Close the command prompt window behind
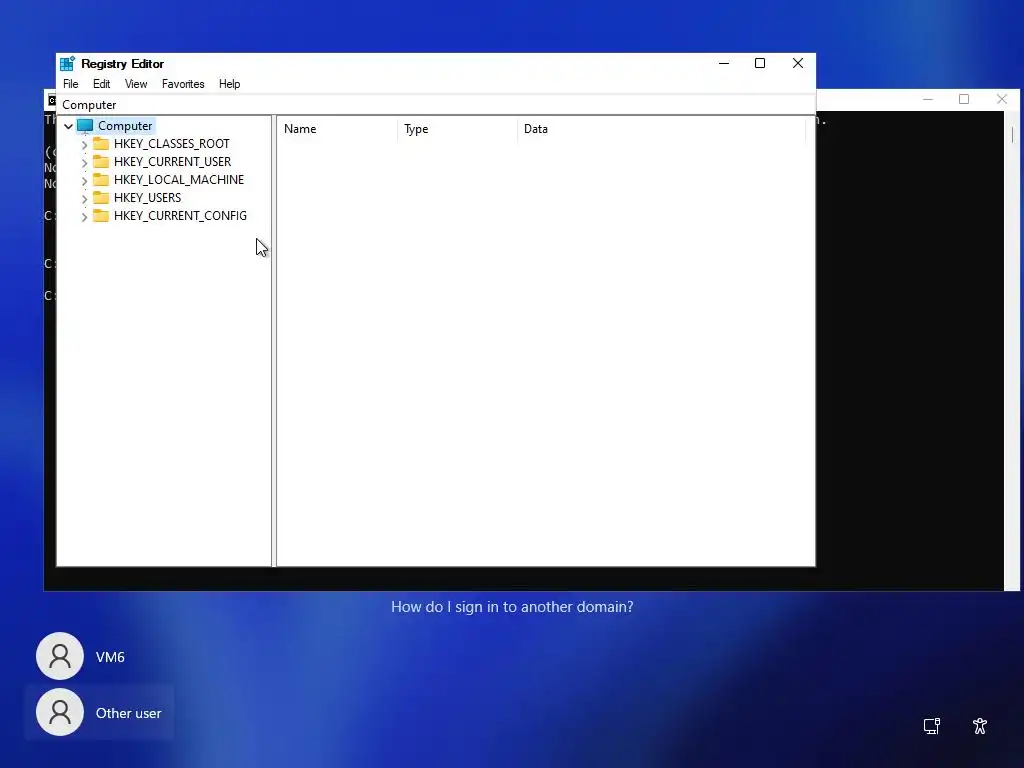 coord(1002,99)
